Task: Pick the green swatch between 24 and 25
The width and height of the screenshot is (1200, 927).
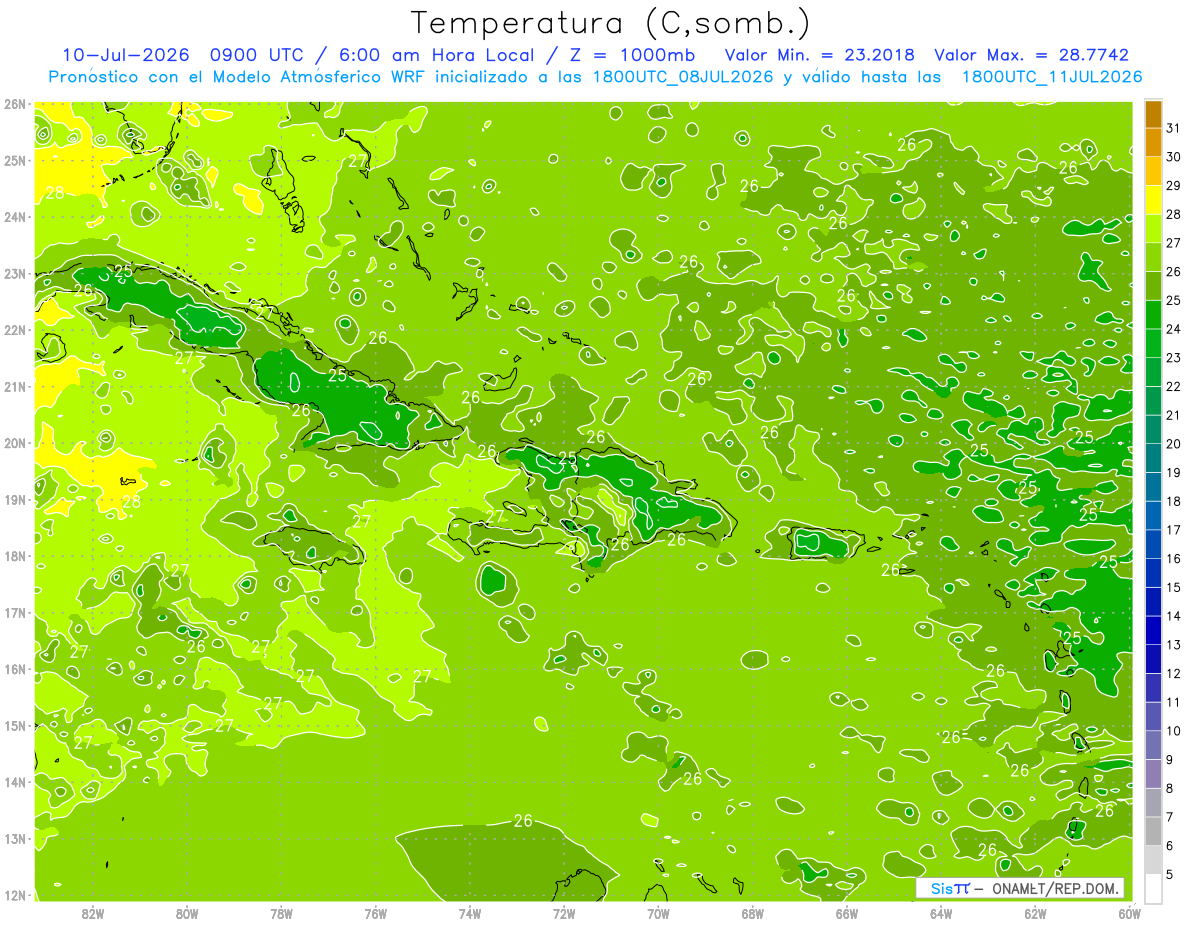Action: pos(1153,314)
